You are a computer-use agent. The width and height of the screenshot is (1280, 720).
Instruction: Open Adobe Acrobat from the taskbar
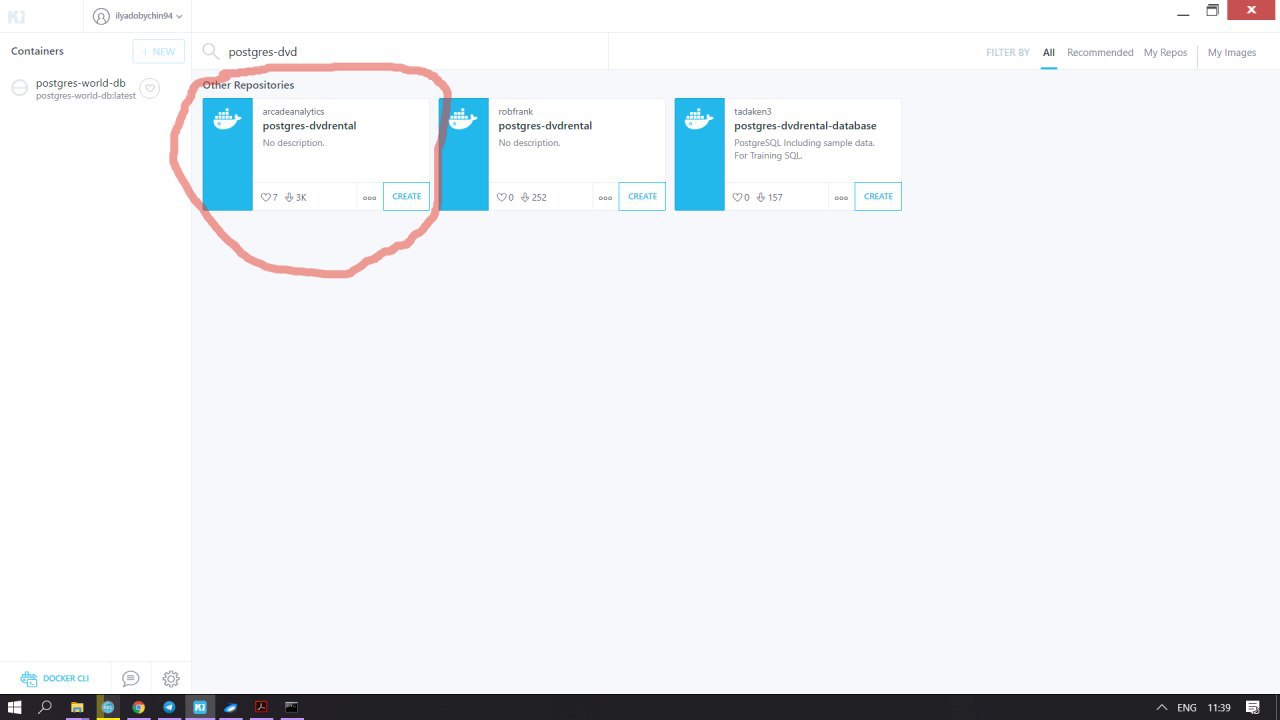point(261,707)
